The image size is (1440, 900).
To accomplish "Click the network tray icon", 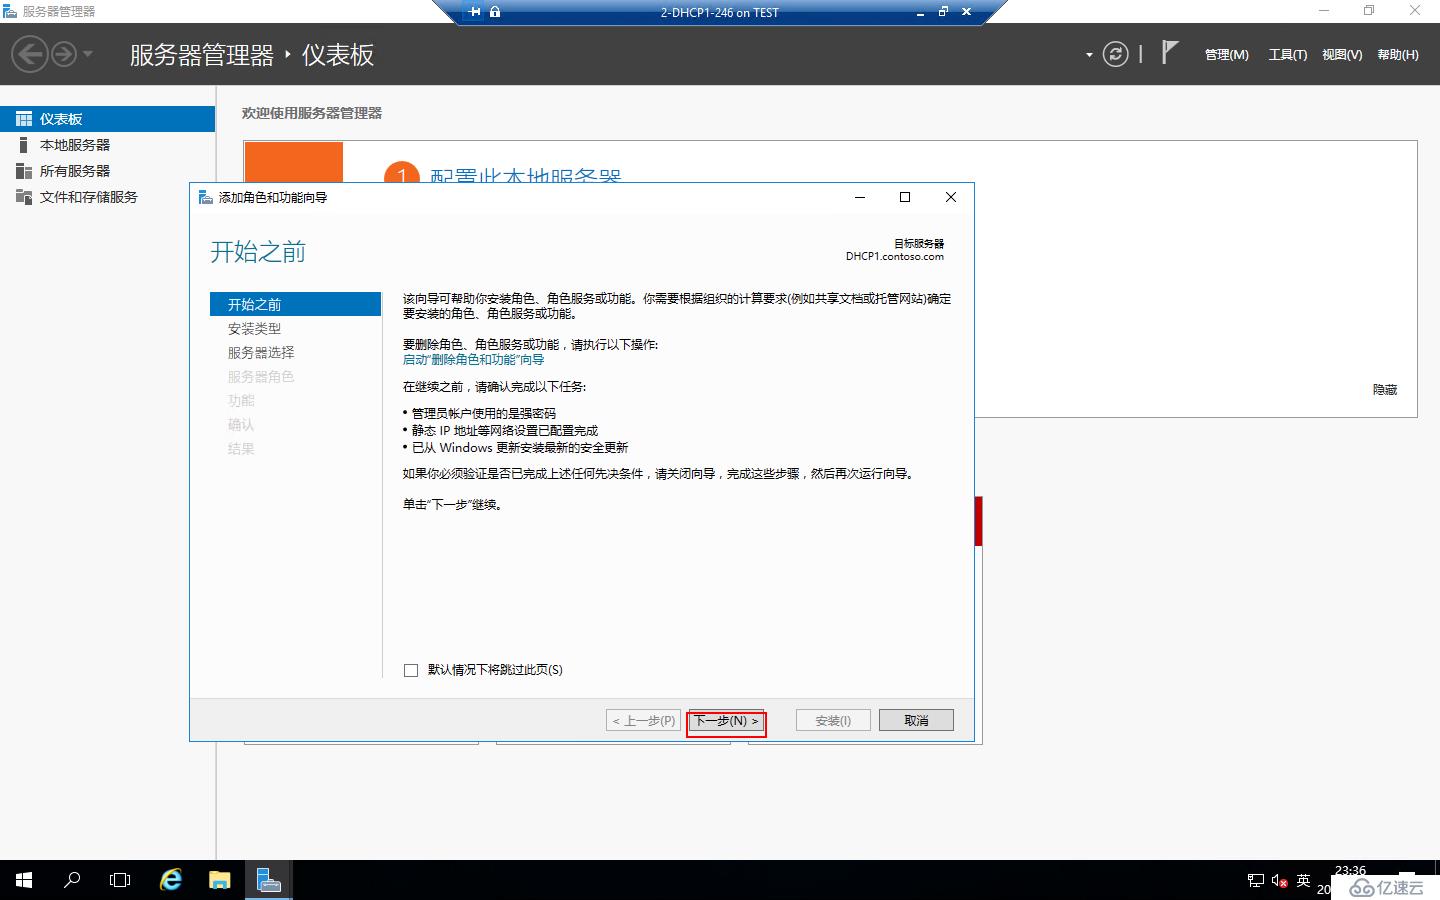I will click(1256, 881).
